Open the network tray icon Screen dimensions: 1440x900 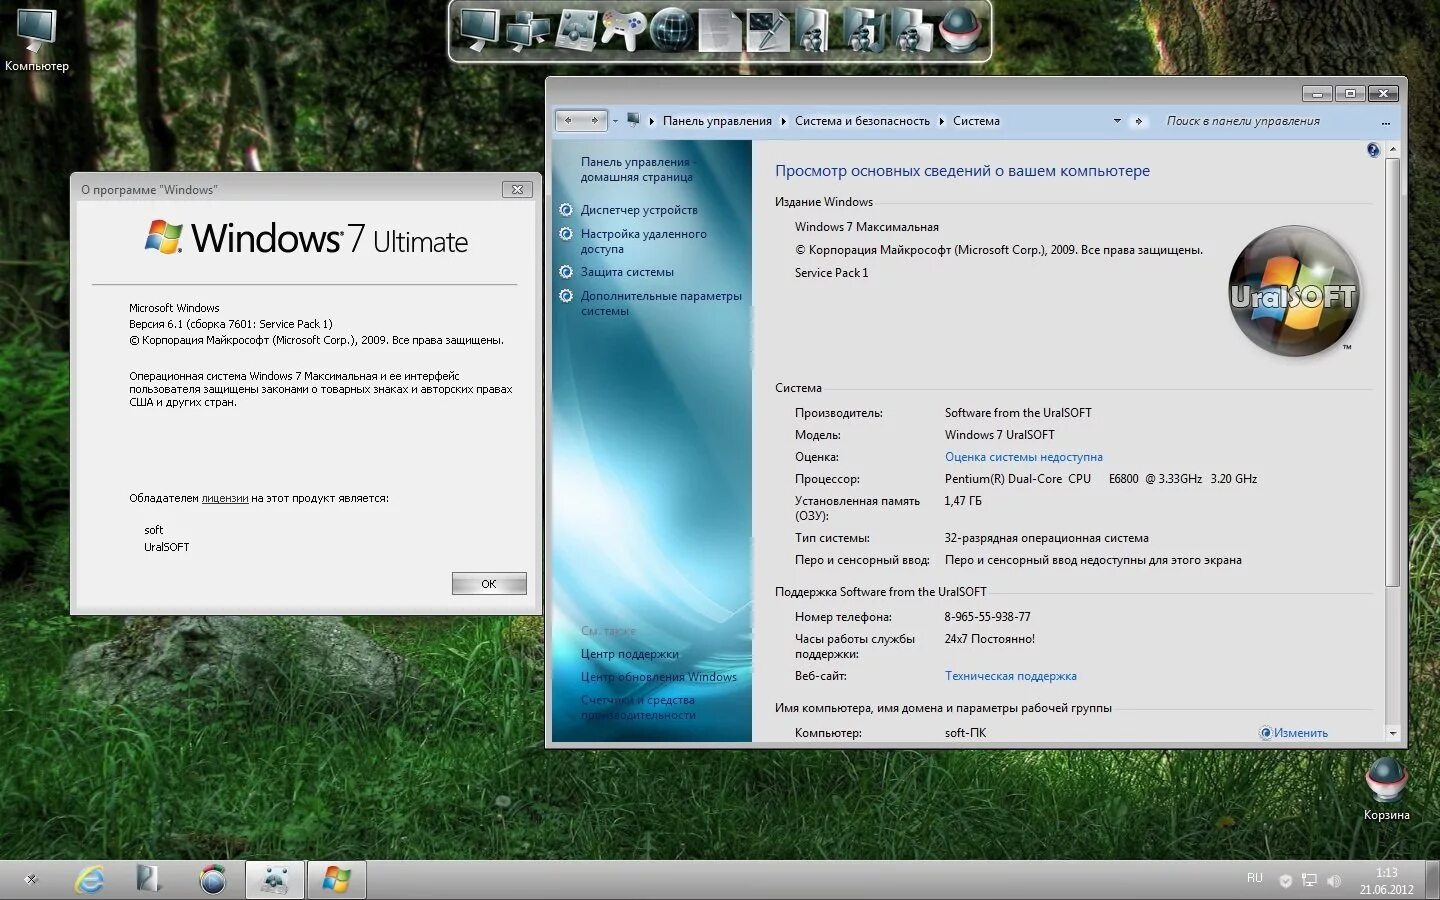[x=1309, y=881]
